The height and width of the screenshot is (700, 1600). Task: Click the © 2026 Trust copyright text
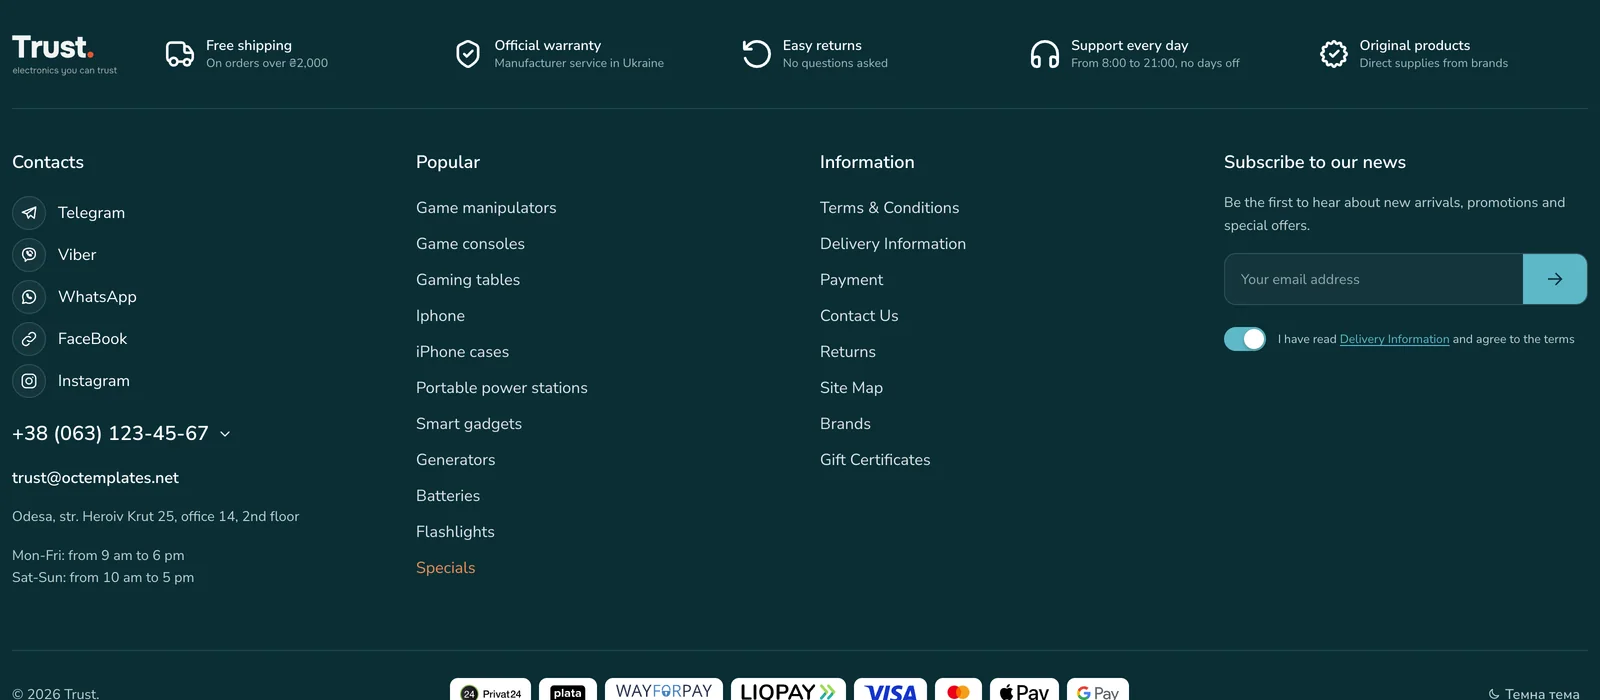click(56, 693)
